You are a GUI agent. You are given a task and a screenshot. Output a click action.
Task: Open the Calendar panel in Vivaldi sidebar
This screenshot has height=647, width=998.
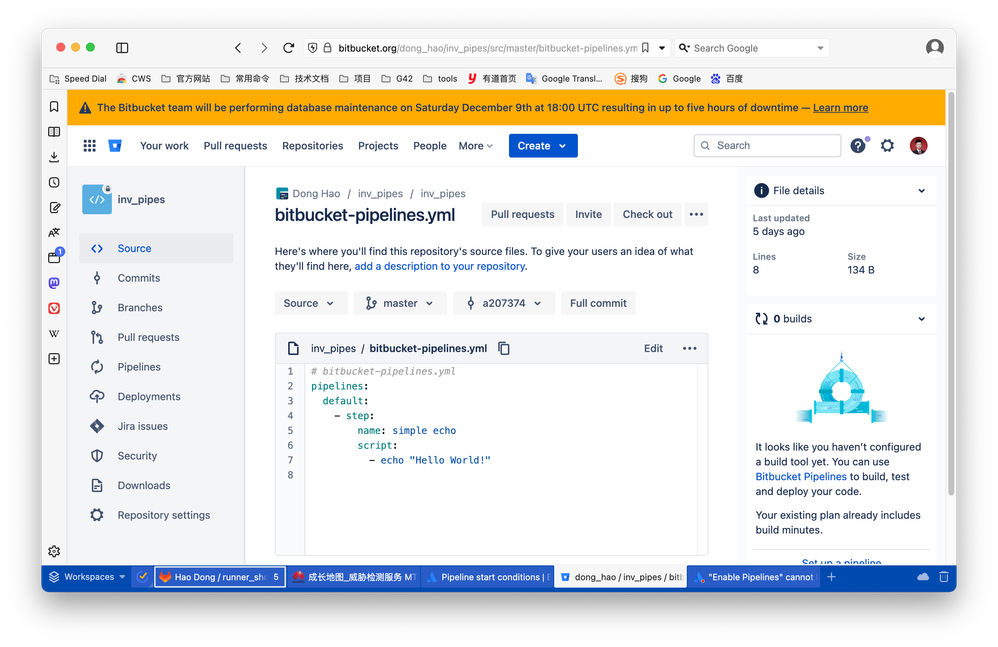[x=55, y=256]
